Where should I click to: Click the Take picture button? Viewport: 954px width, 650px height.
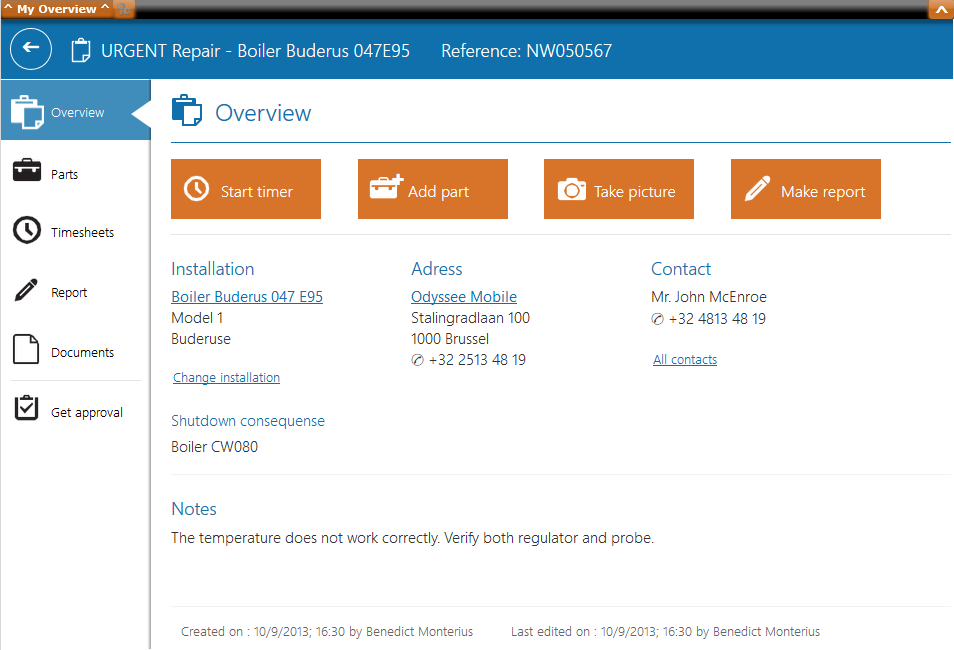[619, 189]
